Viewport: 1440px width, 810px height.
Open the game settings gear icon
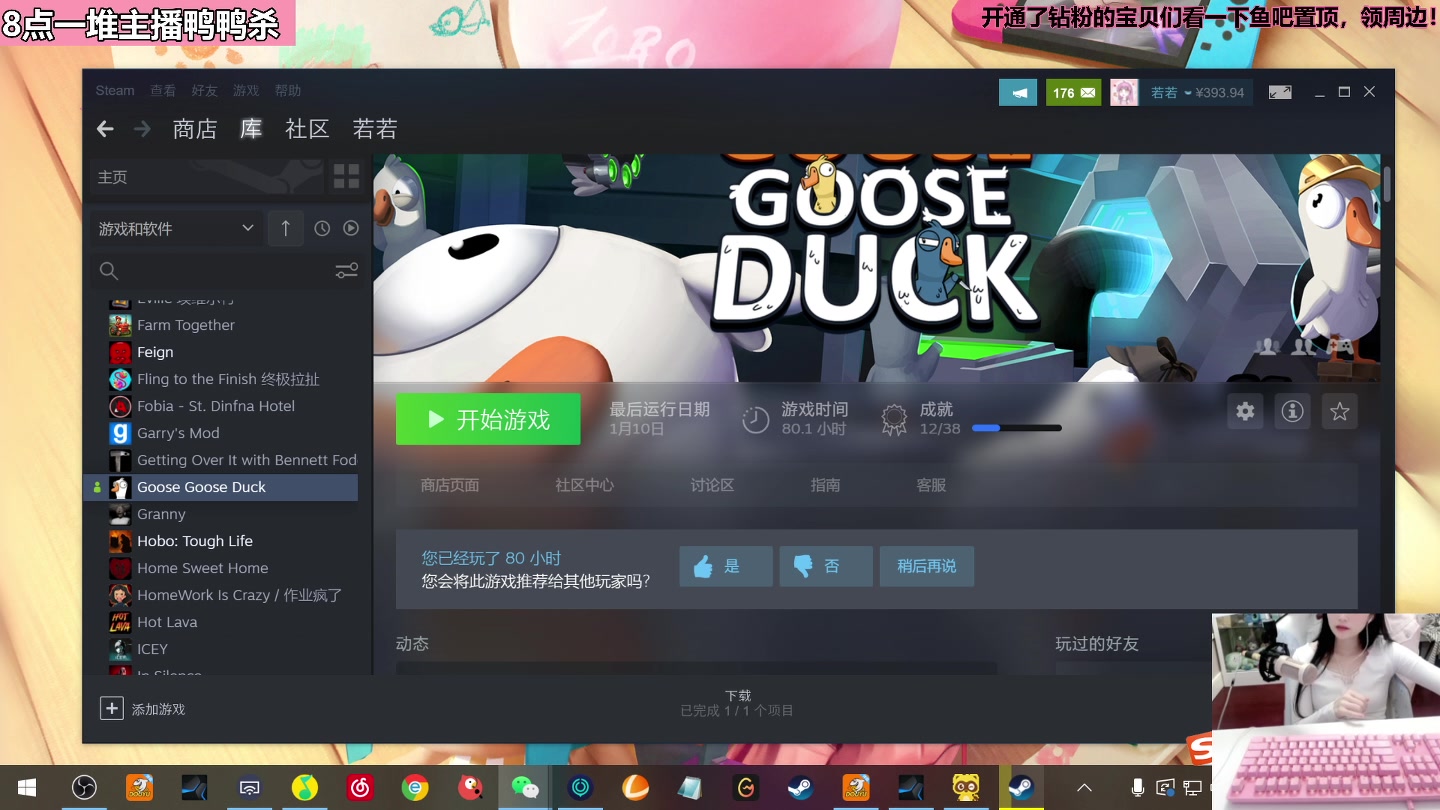pyautogui.click(x=1244, y=411)
